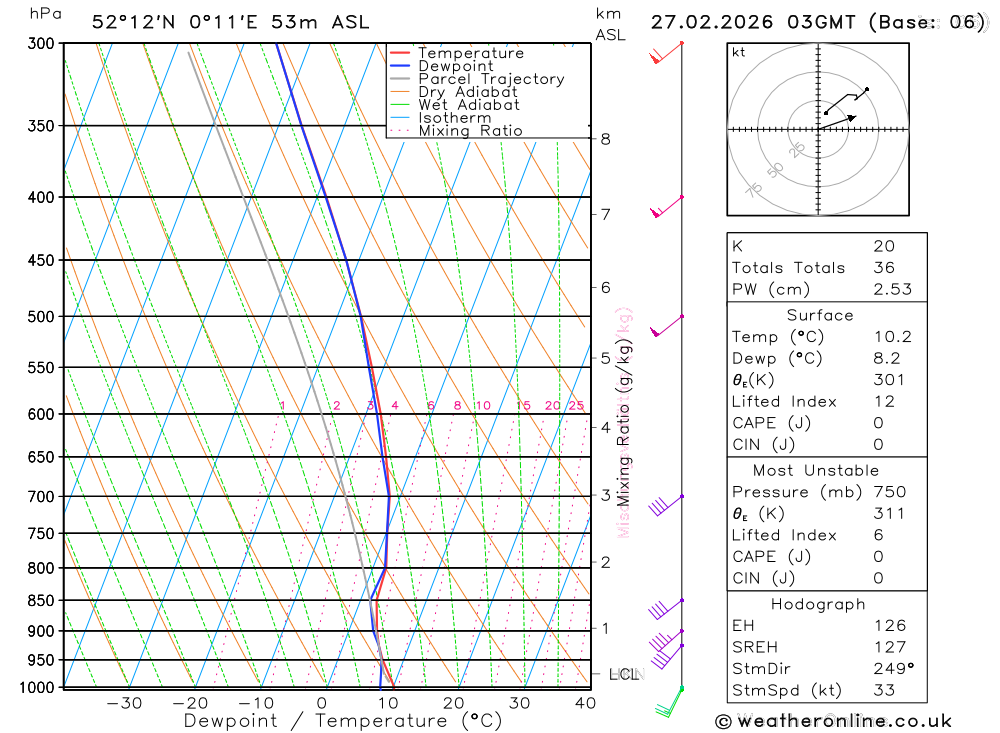Click the K index value 20
Screen dimensions: 1000x733
pyautogui.click(x=884, y=246)
